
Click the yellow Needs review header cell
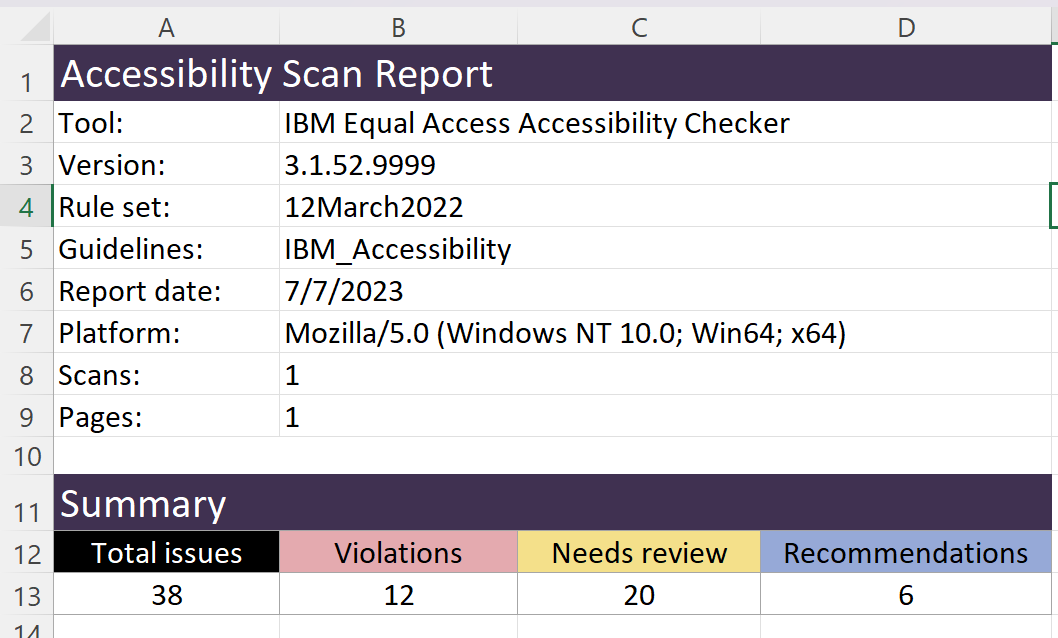[x=638, y=552]
